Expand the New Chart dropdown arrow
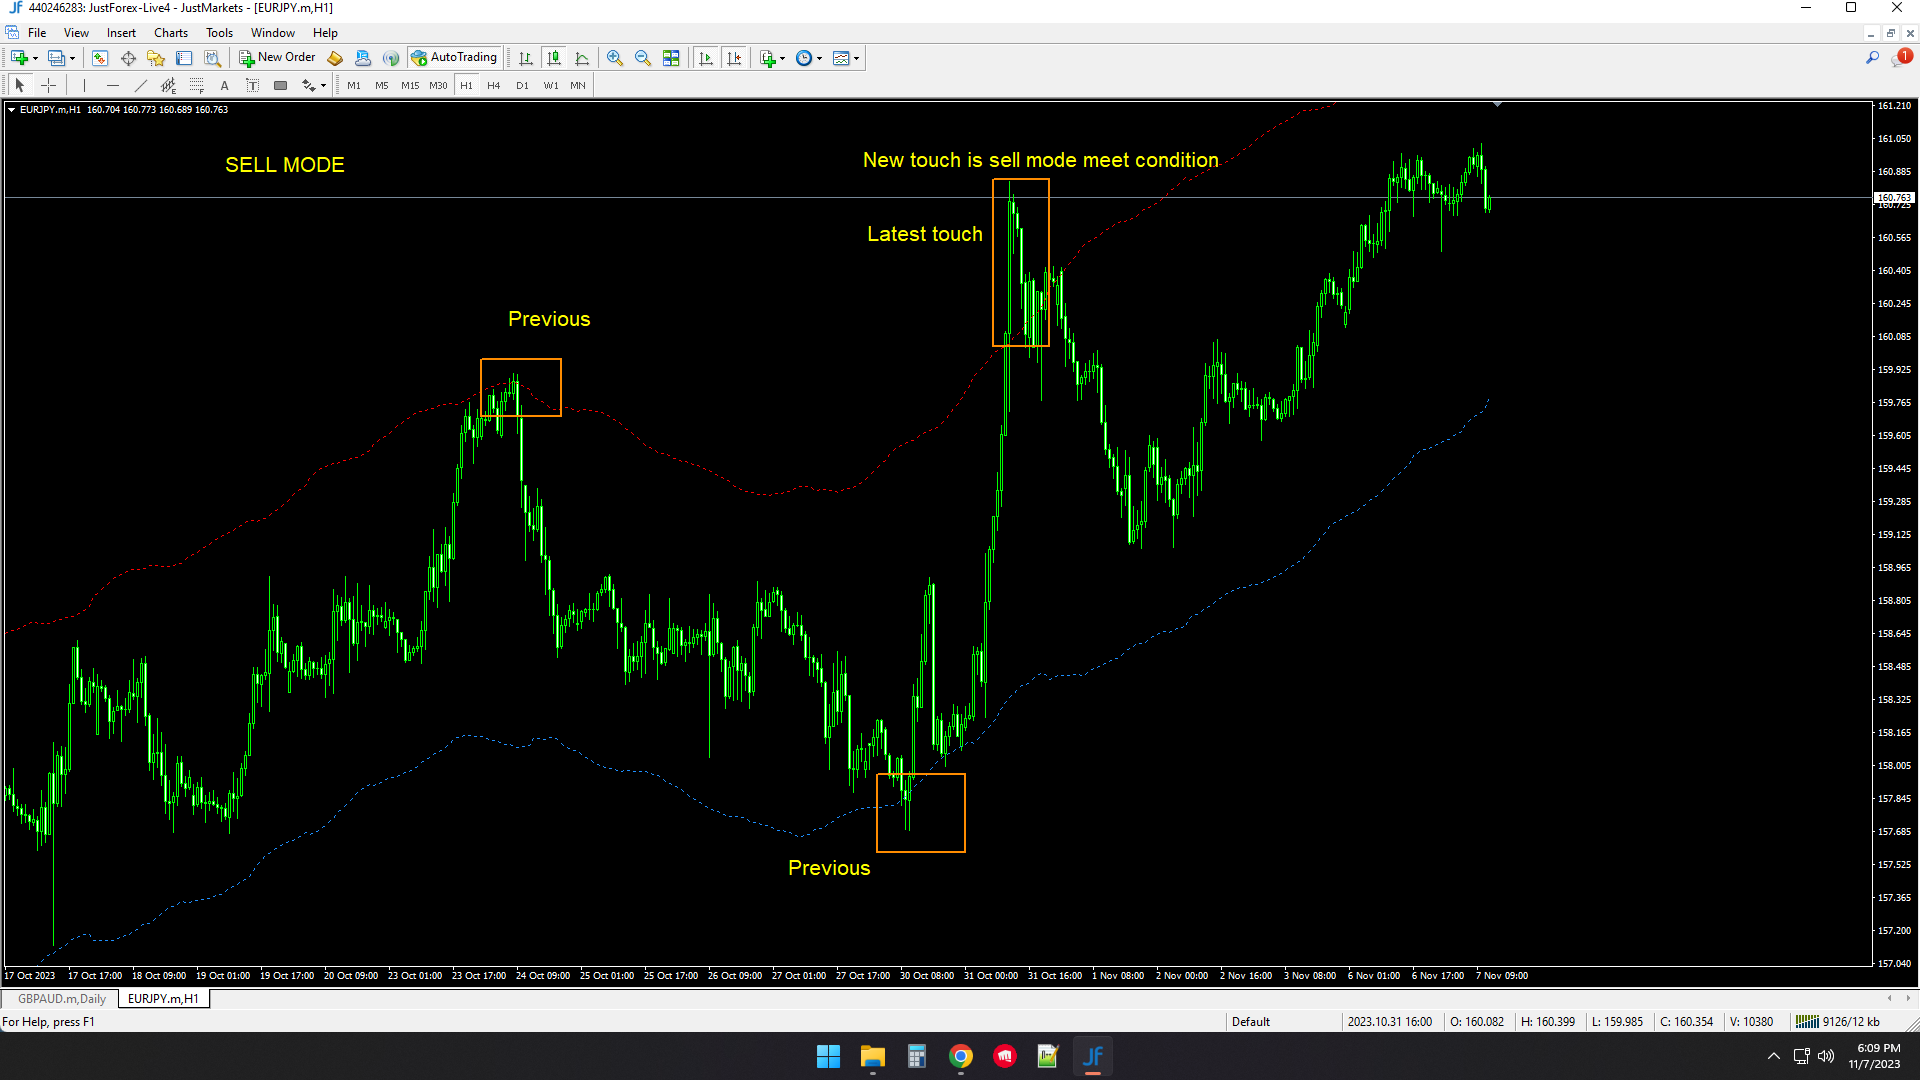 [x=35, y=58]
